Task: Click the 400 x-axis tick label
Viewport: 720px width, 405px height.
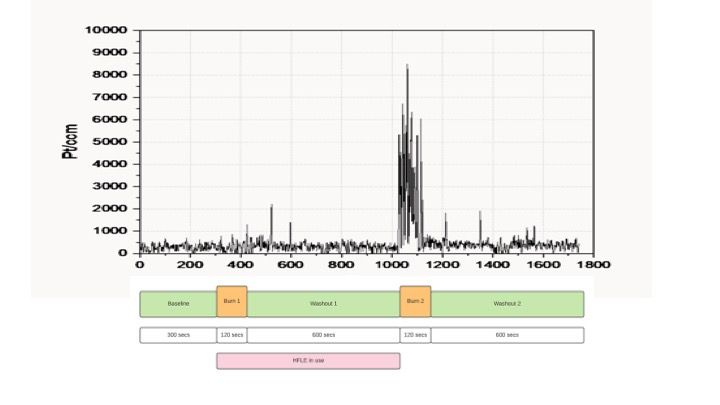Action: tap(240, 265)
